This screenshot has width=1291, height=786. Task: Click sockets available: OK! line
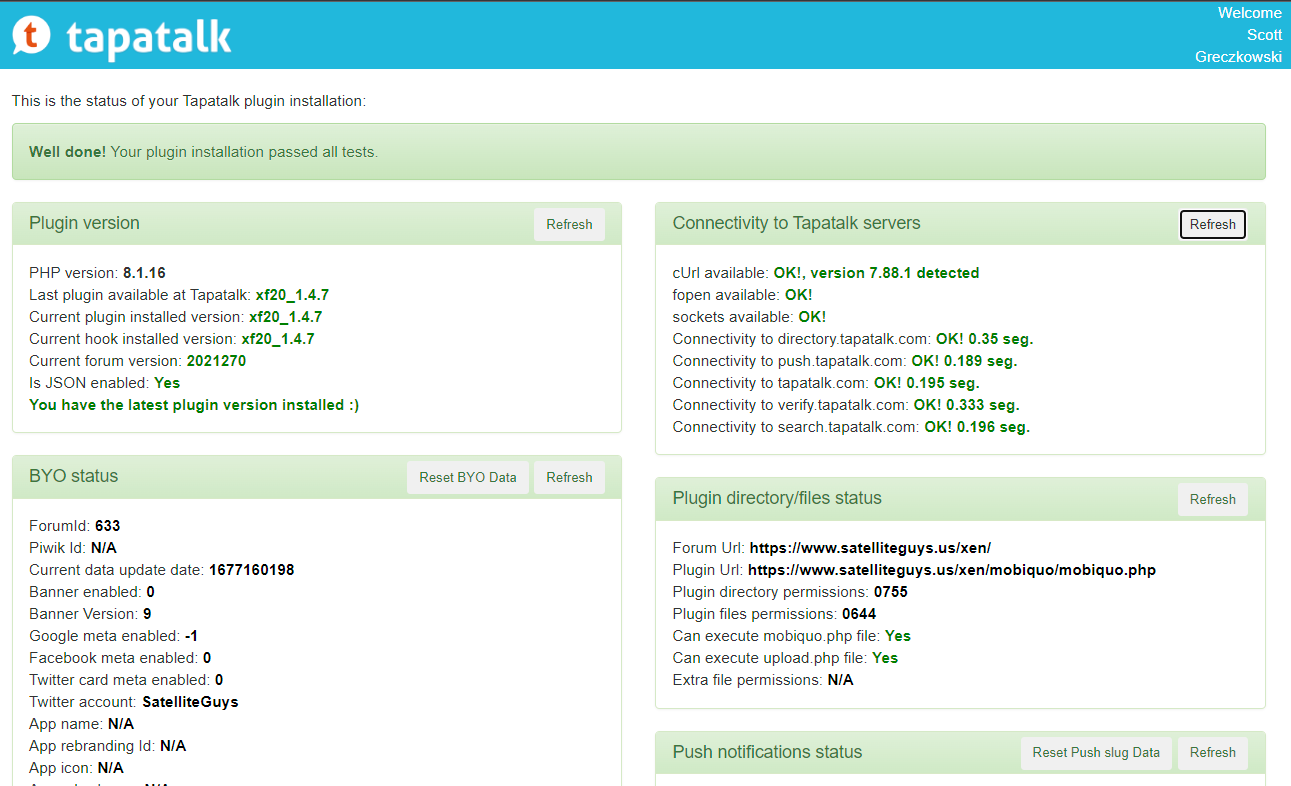[x=750, y=317]
